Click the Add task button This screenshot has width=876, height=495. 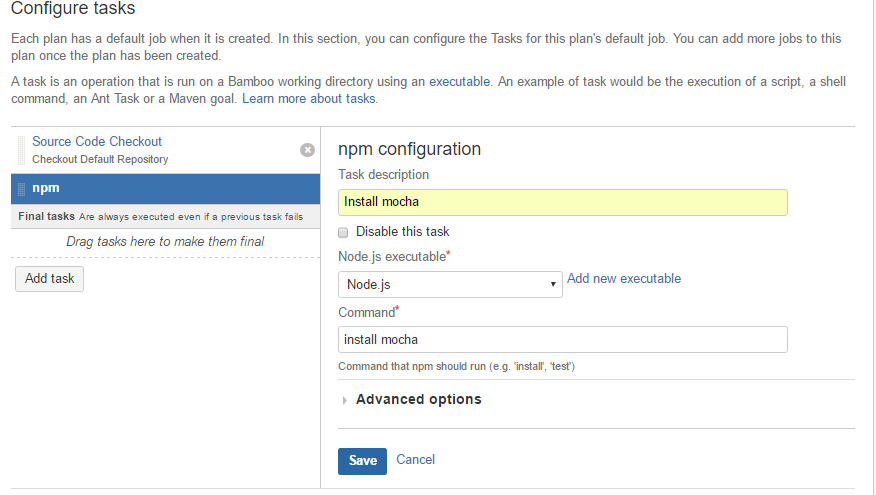click(50, 278)
